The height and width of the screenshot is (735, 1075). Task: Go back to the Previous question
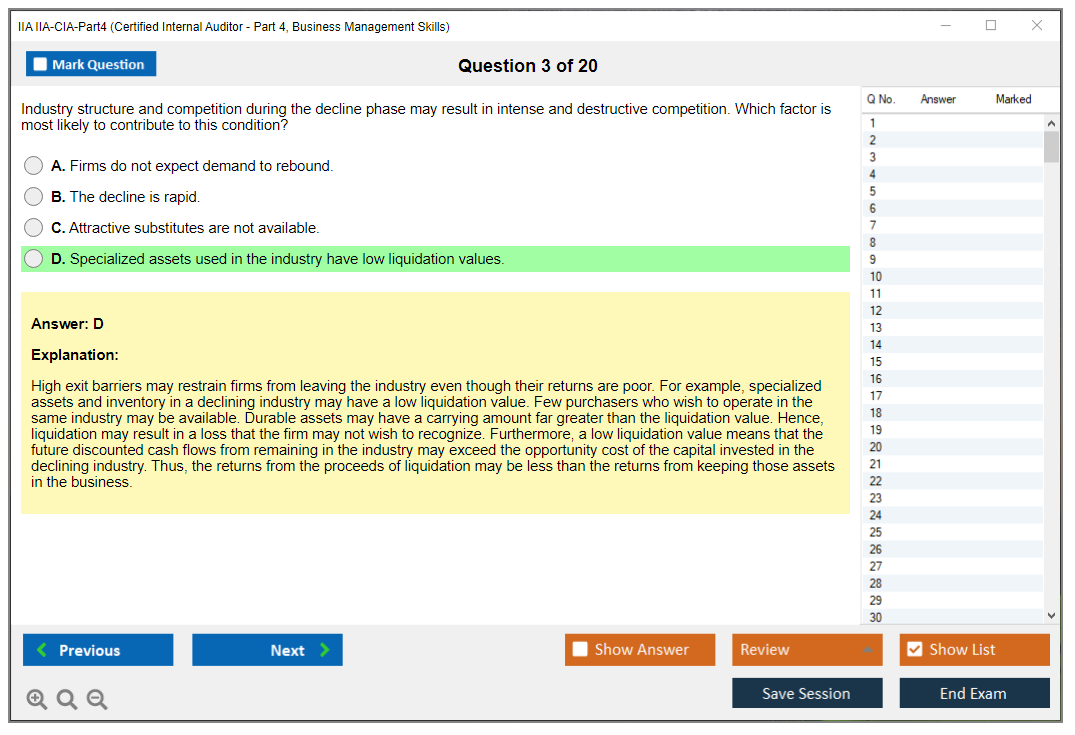click(x=98, y=650)
